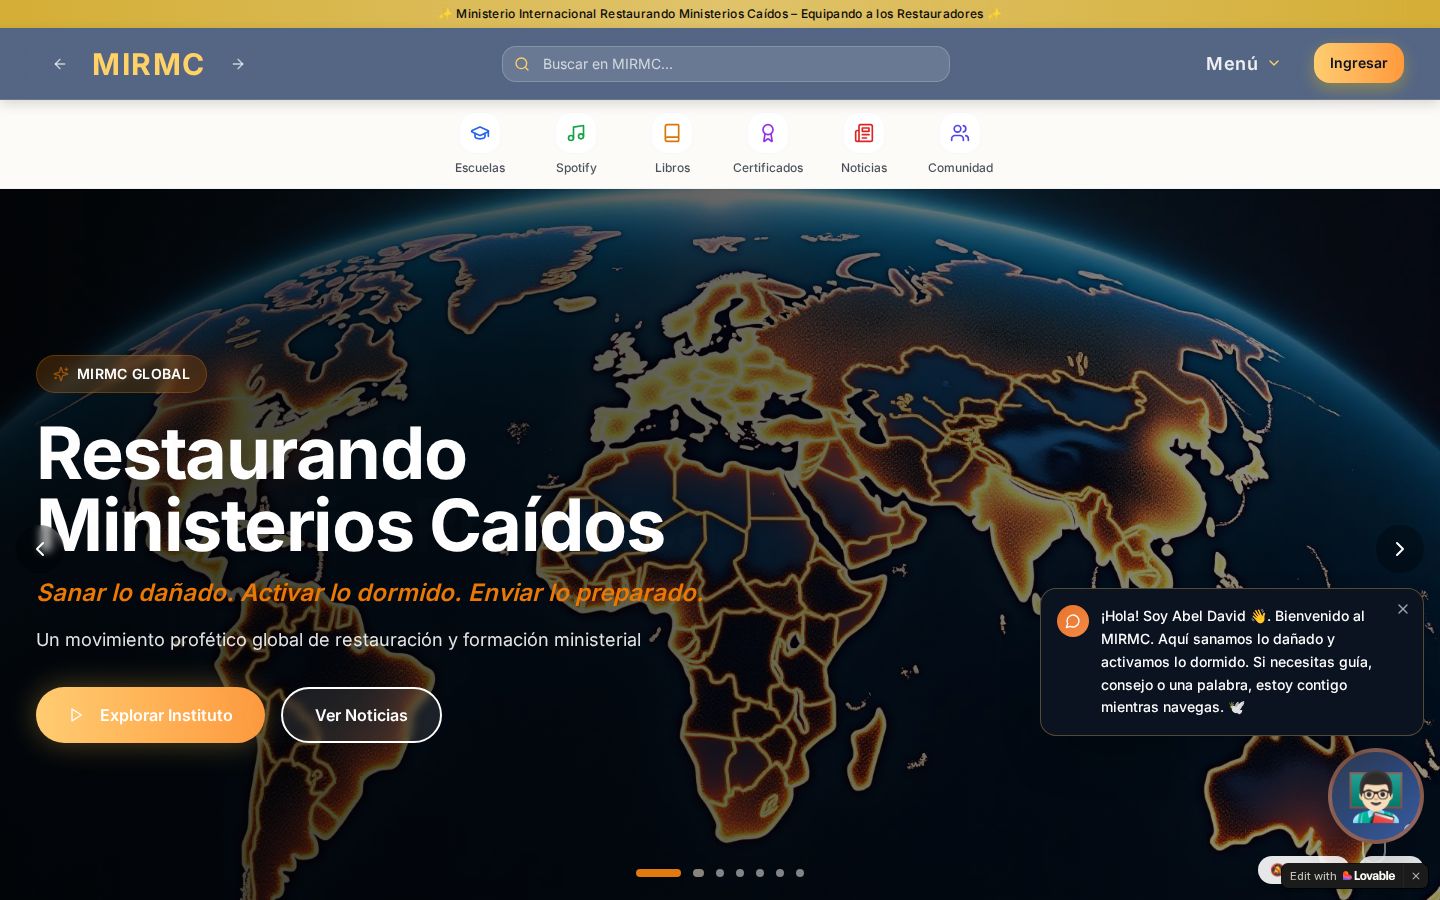Screen dimensions: 1440x900
Task: Go to previous hero slide
Action: pos(40,549)
